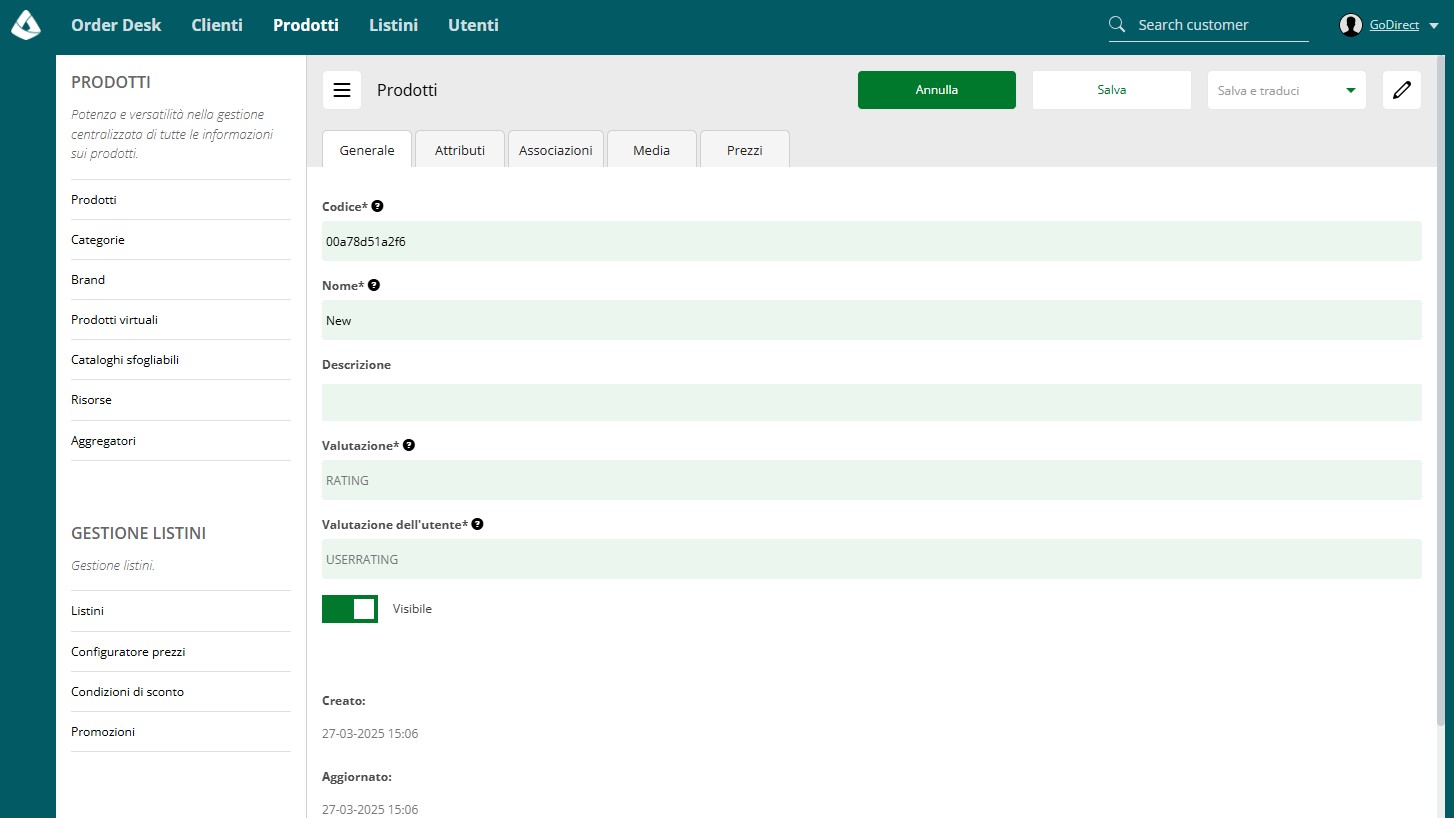Open help icon beside Valutazione dell'utente

[x=477, y=524]
